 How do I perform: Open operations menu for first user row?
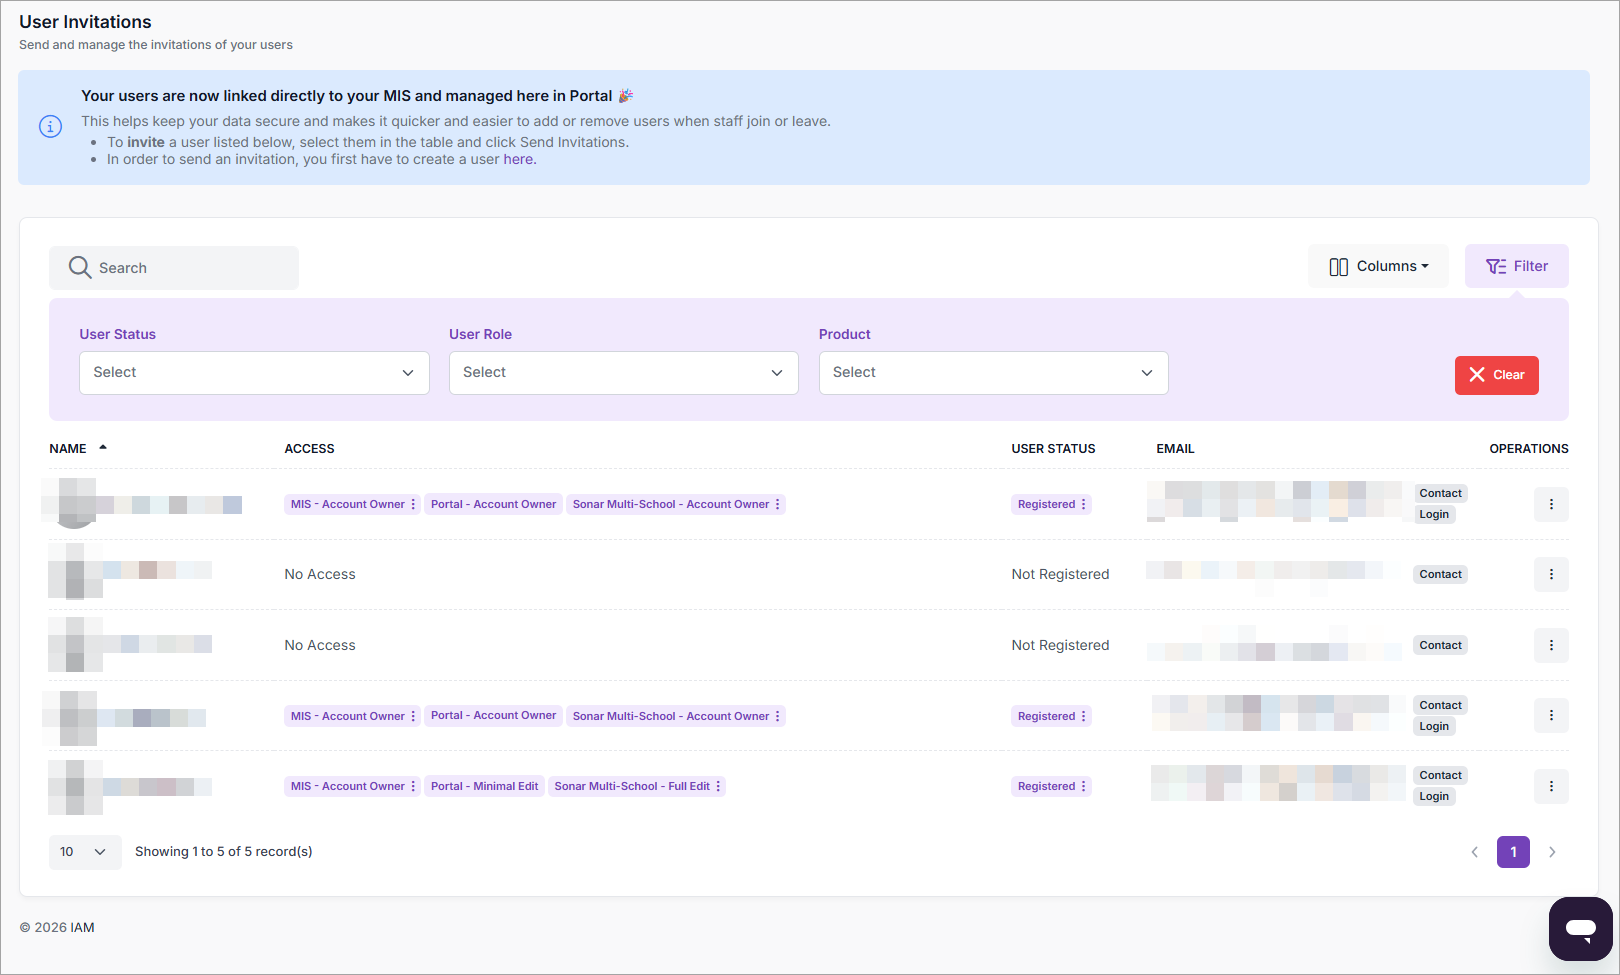click(1551, 505)
